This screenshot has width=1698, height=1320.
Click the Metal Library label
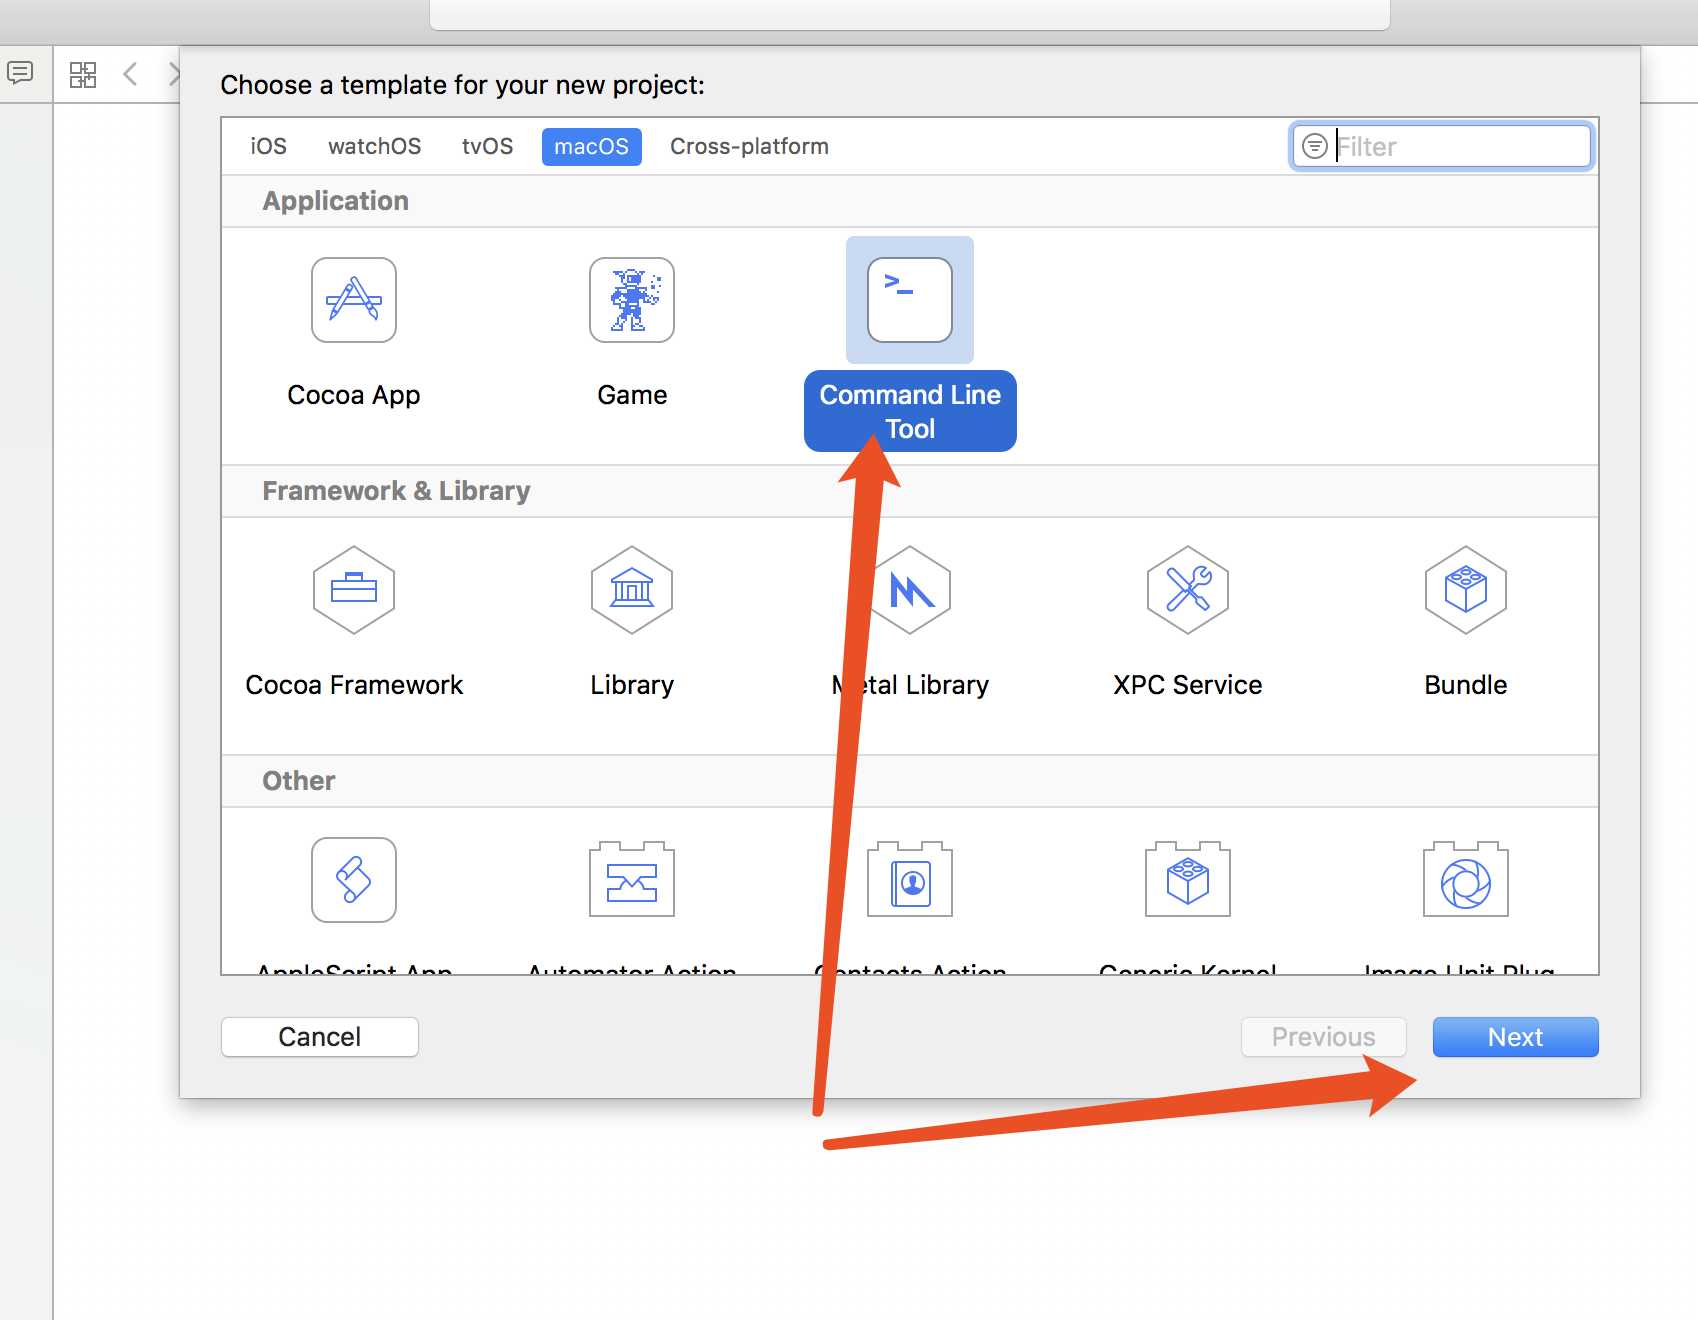910,685
